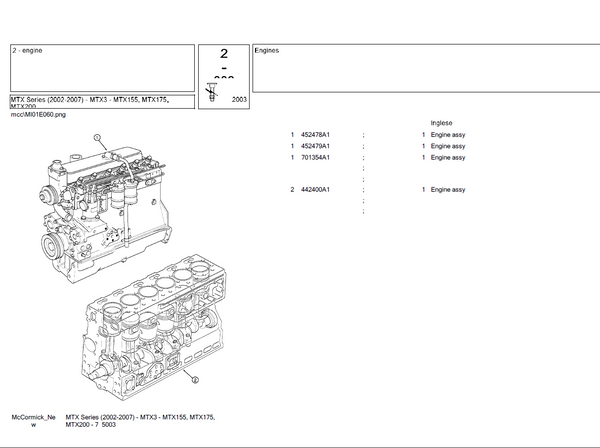The height and width of the screenshot is (448, 600).
Task: Click the complete engine assembly illustration
Action: click(106, 214)
